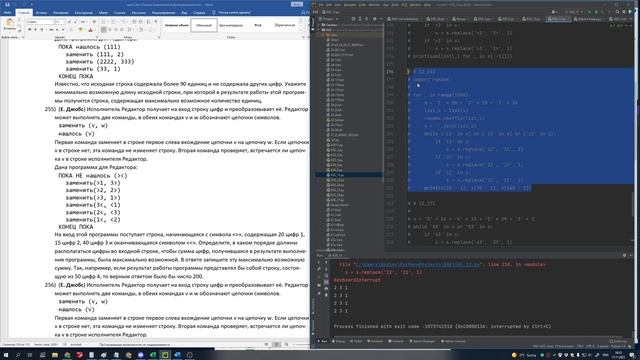The width and height of the screenshot is (640, 360).
Task: Open the font size combo box in Word
Action: pos(60,22)
